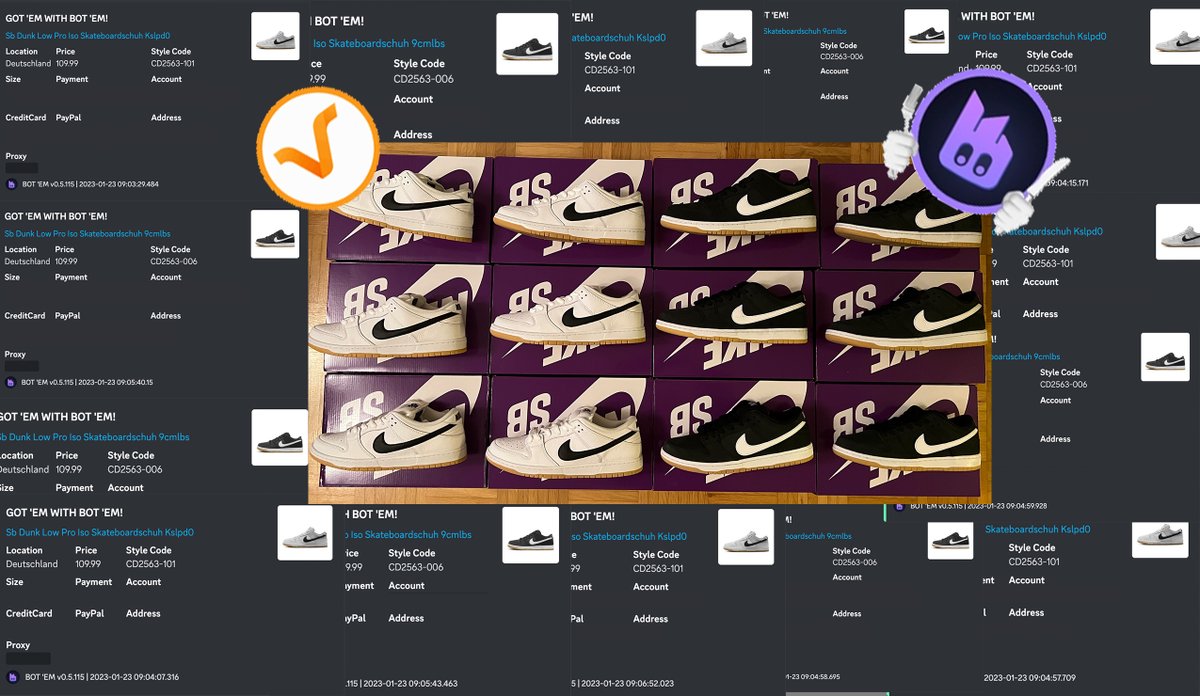Select the 'BOT 'EM v0.5.115 | 2023-01-23 09:05:40.15' footer text
Screen dimensions: 1200x696
(87, 382)
